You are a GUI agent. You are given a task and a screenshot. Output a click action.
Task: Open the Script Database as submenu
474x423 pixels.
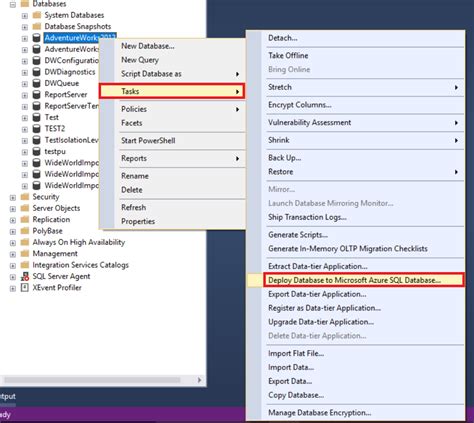[x=172, y=74]
